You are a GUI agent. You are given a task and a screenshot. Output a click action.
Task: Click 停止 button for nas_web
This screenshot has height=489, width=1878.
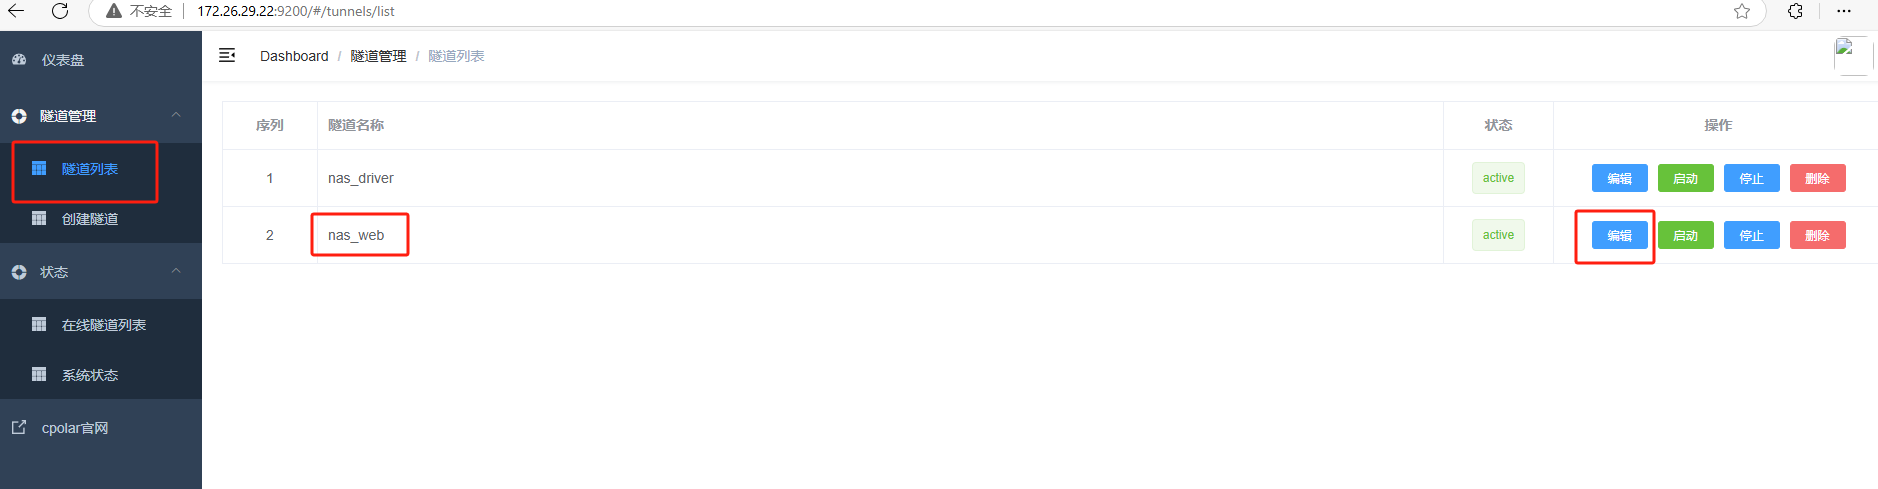tap(1751, 235)
